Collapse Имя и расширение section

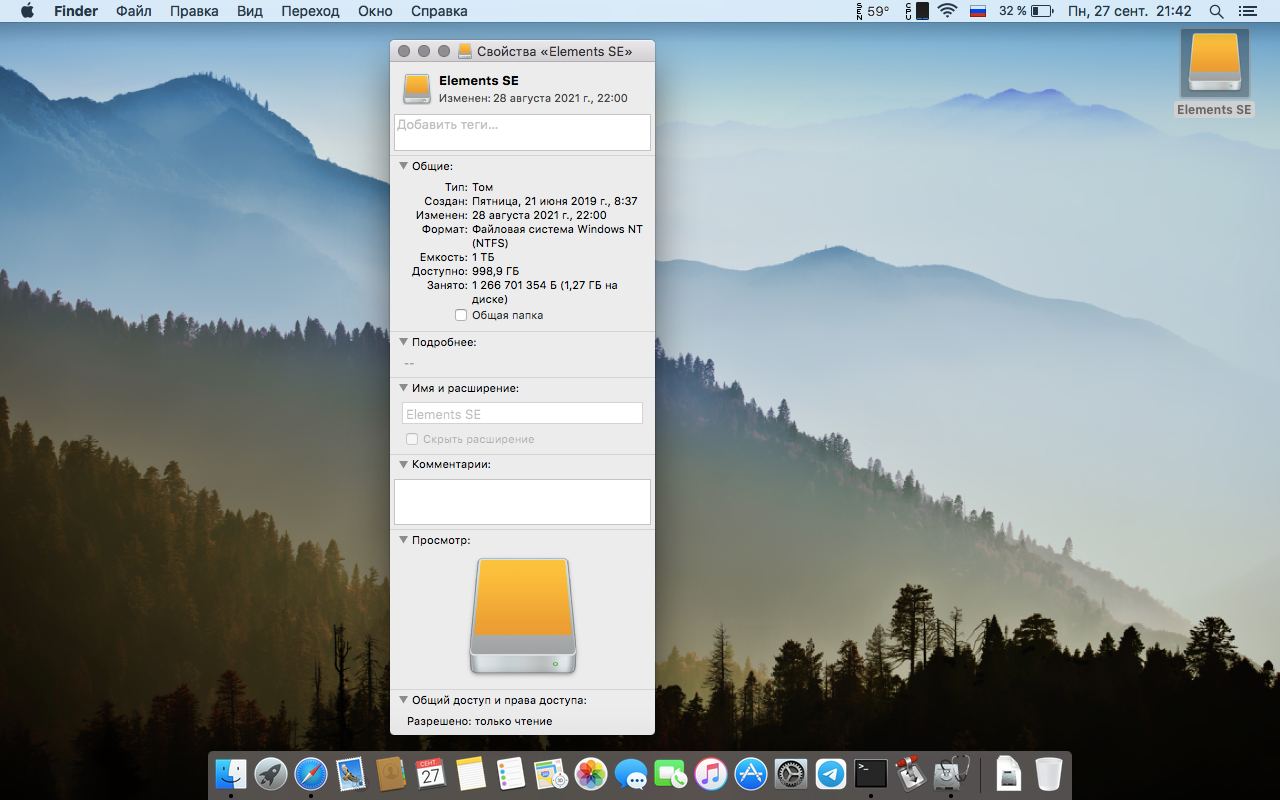(404, 388)
